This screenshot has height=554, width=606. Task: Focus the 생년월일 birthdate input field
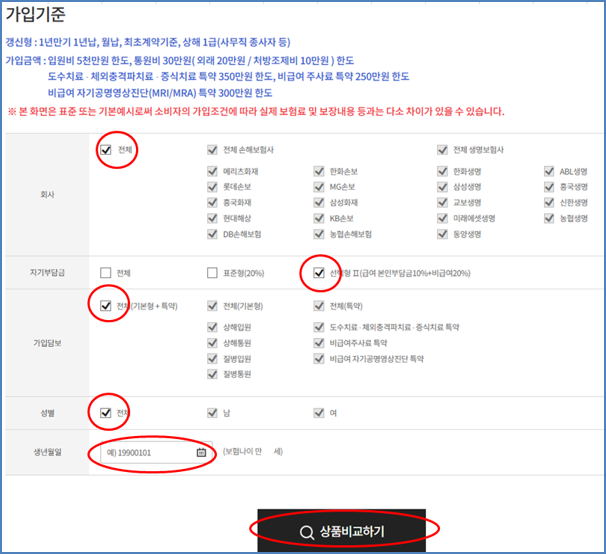click(x=156, y=452)
